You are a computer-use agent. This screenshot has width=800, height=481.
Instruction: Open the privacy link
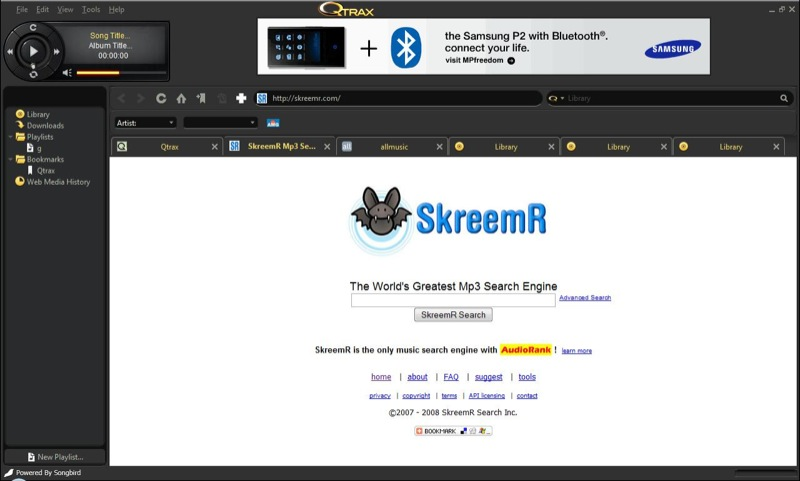pos(380,396)
